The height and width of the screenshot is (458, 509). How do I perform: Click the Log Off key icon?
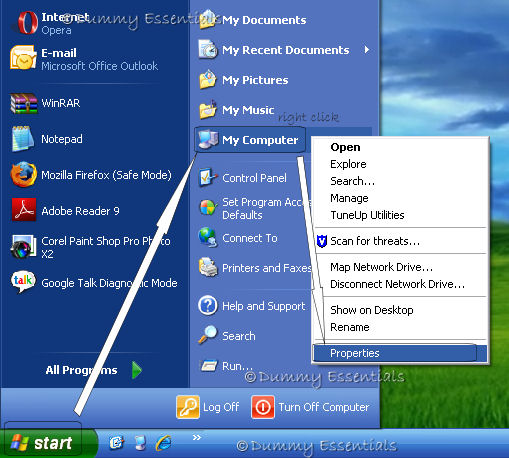(x=188, y=407)
